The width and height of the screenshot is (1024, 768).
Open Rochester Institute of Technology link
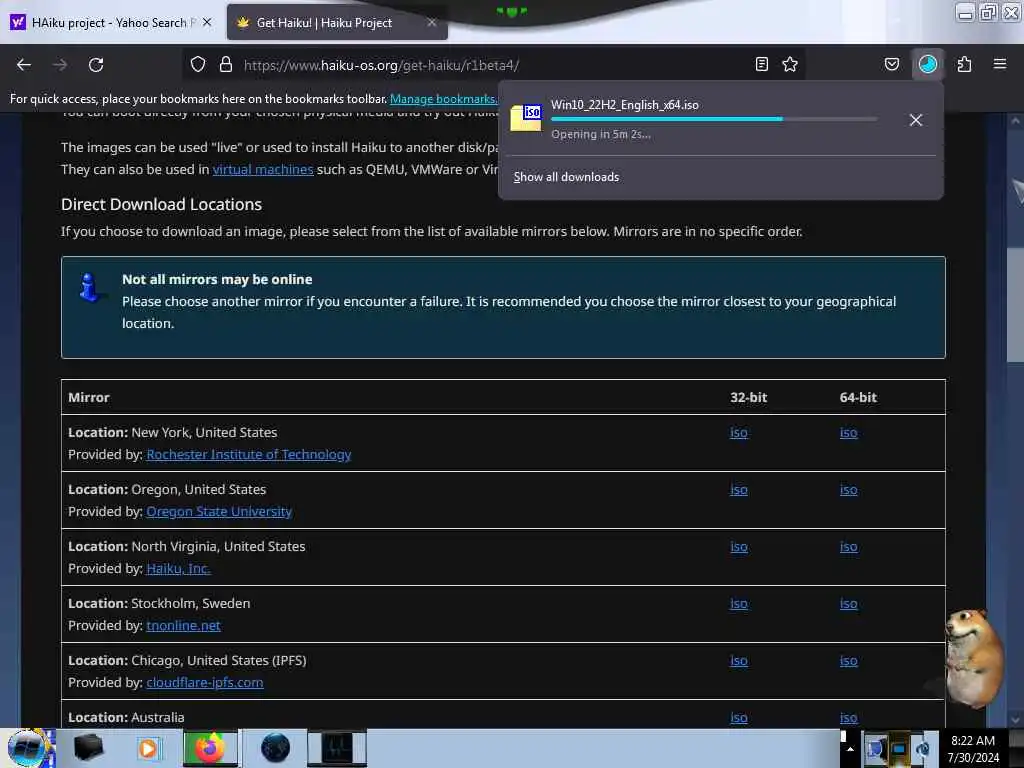pyautogui.click(x=249, y=455)
